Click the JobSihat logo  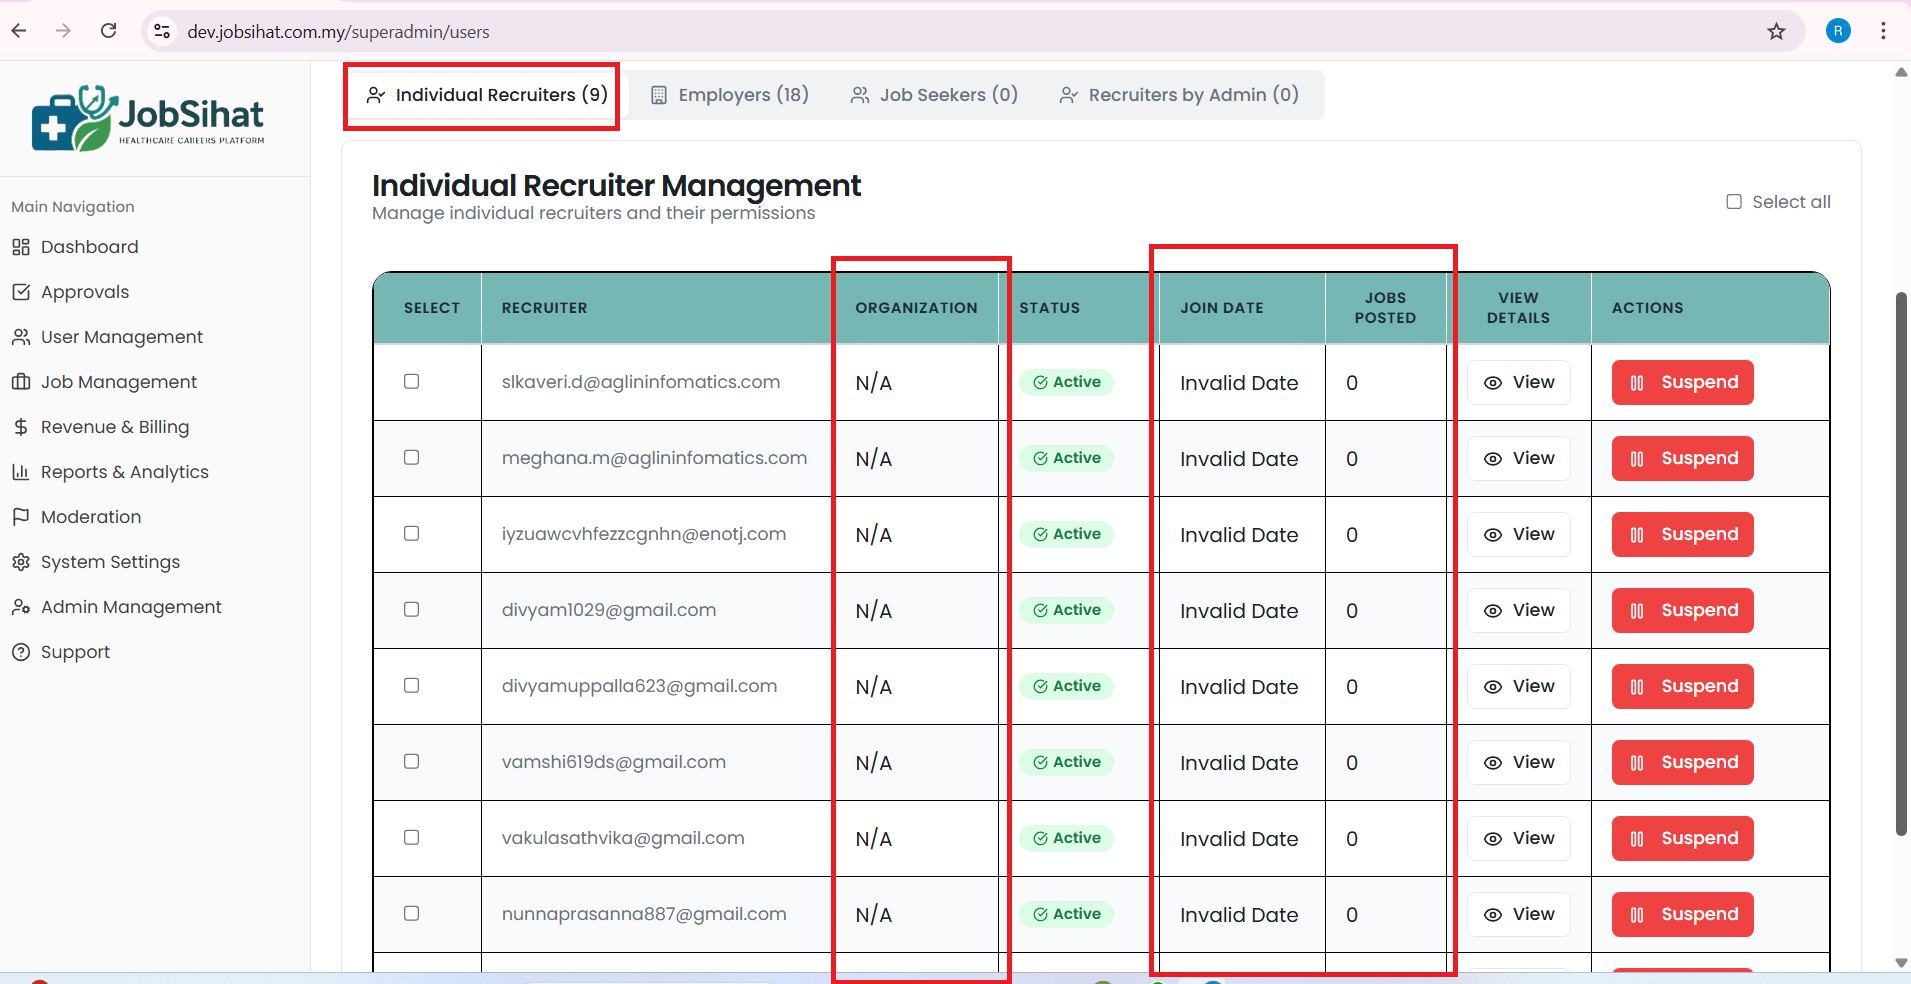[x=148, y=118]
